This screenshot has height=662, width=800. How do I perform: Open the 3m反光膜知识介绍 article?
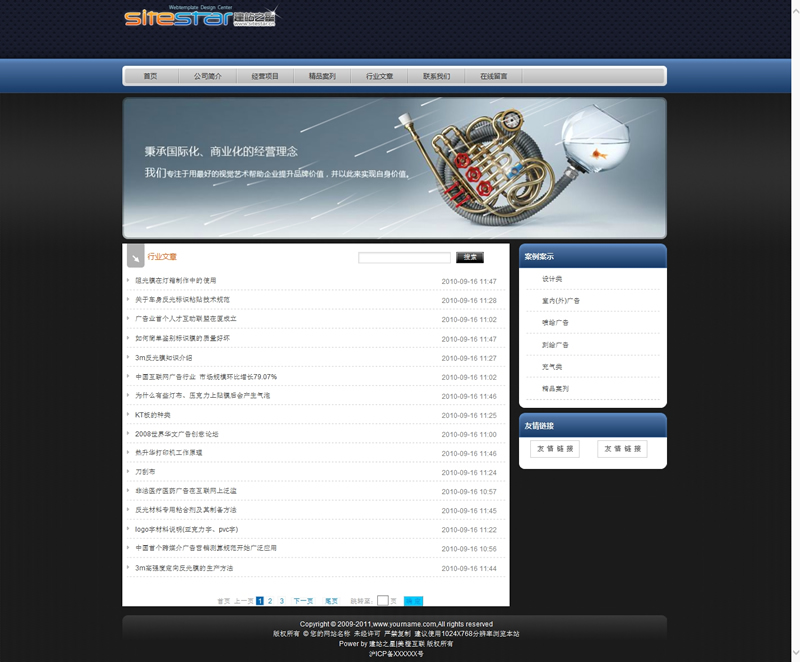point(163,357)
